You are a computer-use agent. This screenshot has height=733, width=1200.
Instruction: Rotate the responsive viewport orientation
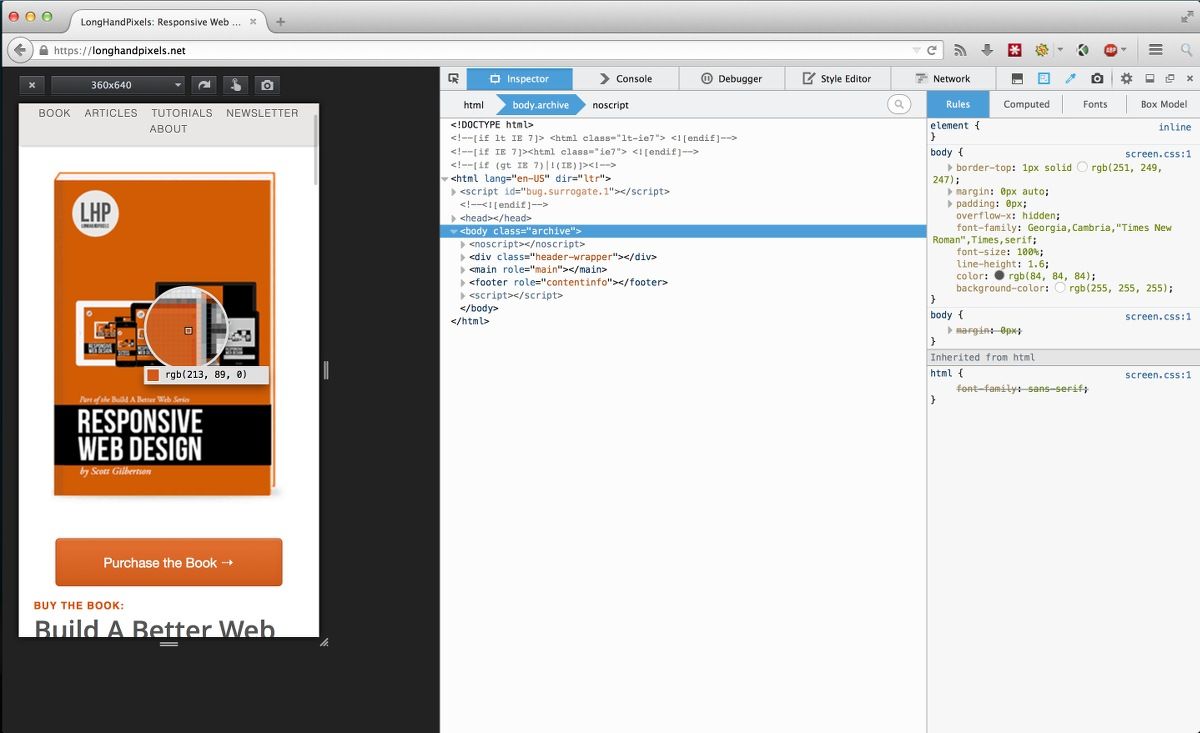click(x=205, y=86)
